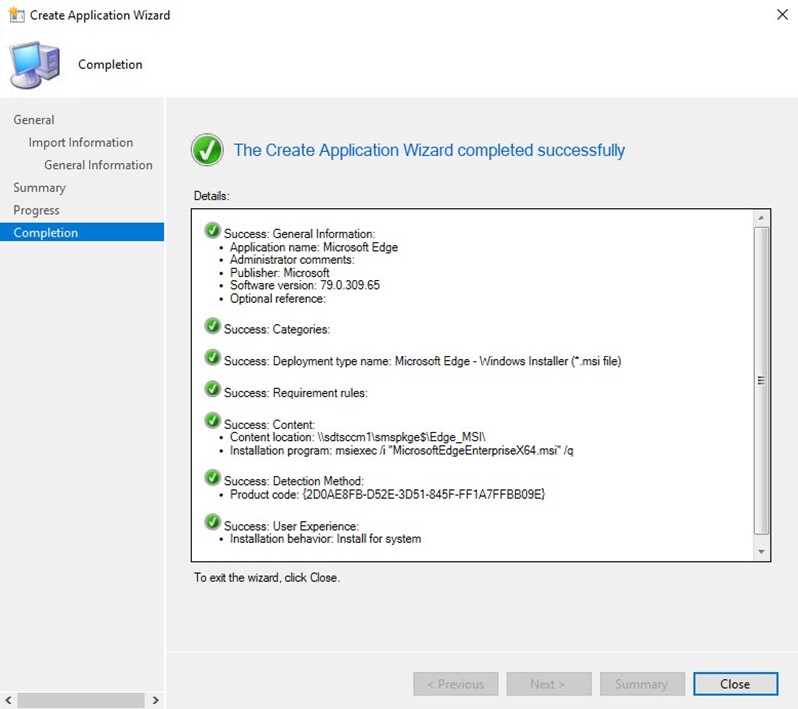This screenshot has height=709, width=798.
Task: Select the General step in sidebar
Action: click(34, 120)
